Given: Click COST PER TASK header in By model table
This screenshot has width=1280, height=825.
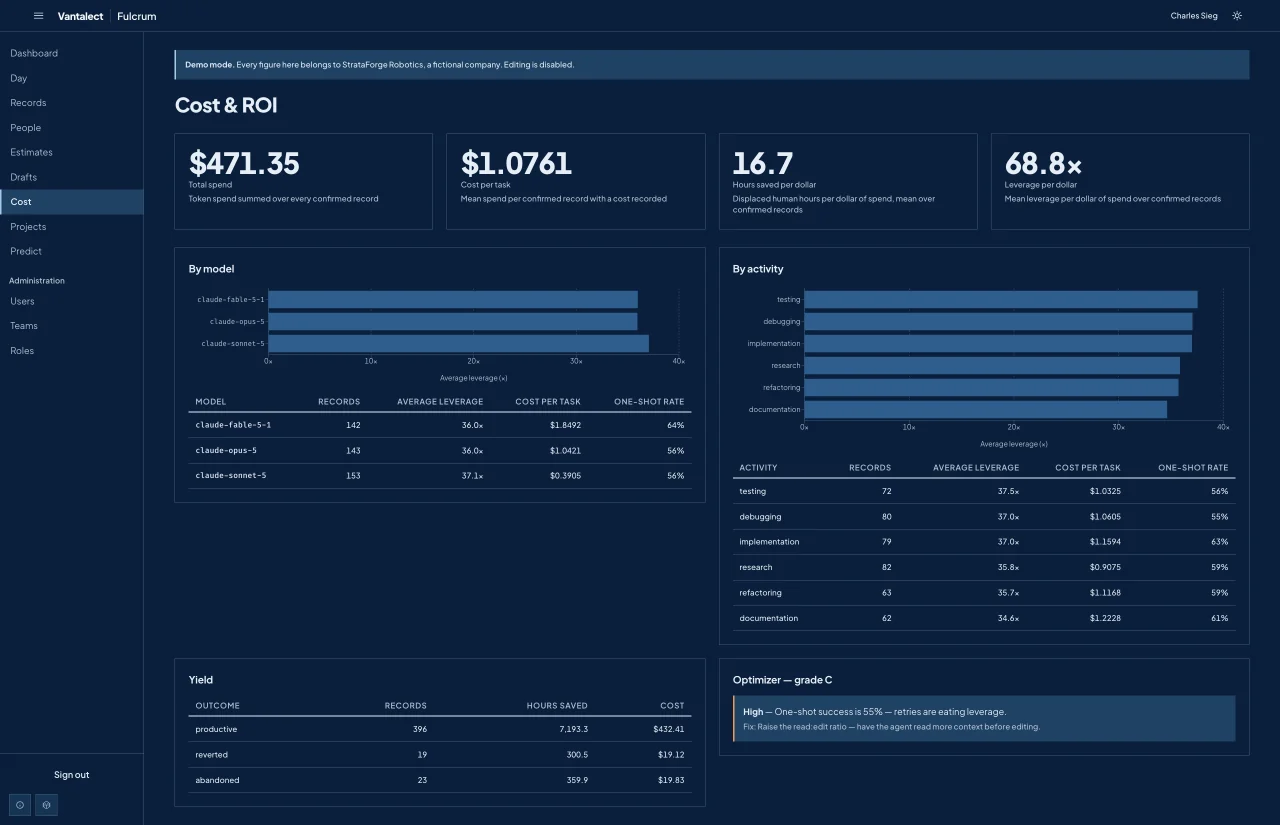Looking at the screenshot, I should (548, 402).
